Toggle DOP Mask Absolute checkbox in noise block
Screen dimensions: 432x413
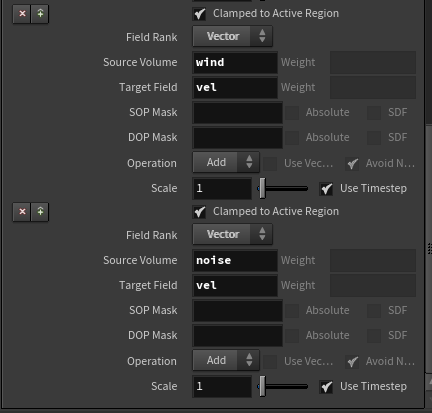[x=292, y=336]
